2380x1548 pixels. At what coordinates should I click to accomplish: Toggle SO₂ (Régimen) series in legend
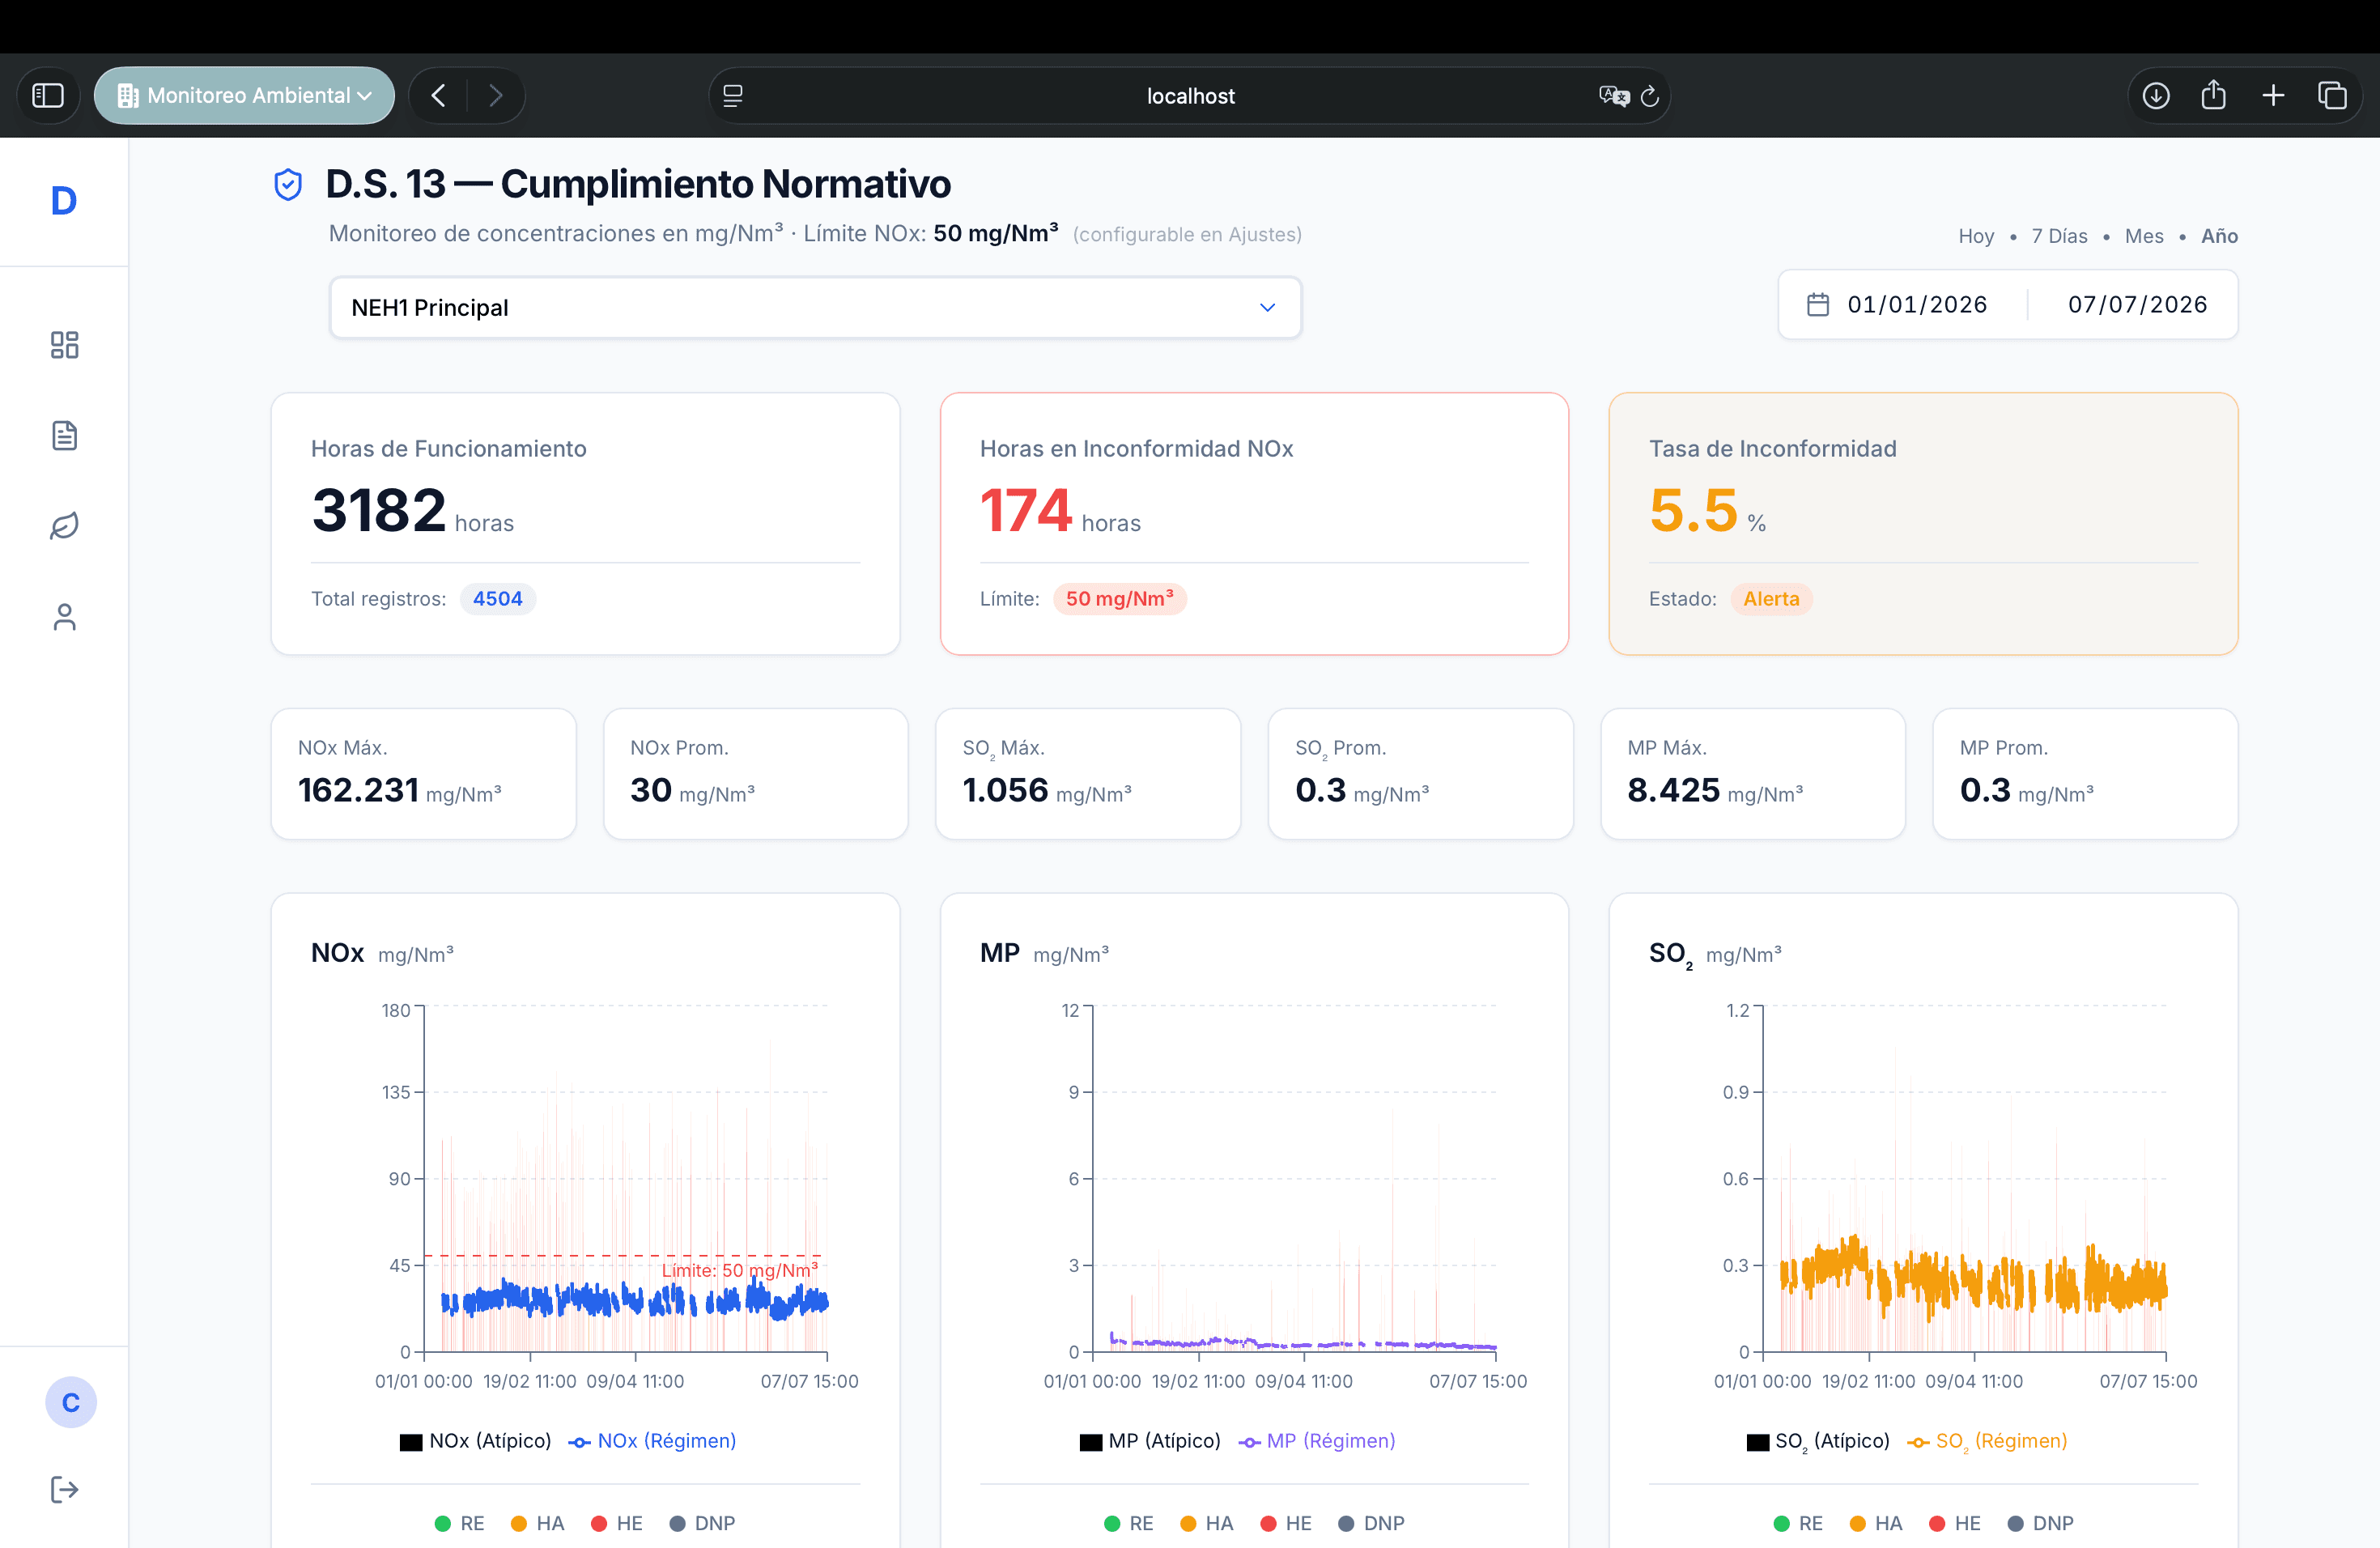(x=1987, y=1441)
